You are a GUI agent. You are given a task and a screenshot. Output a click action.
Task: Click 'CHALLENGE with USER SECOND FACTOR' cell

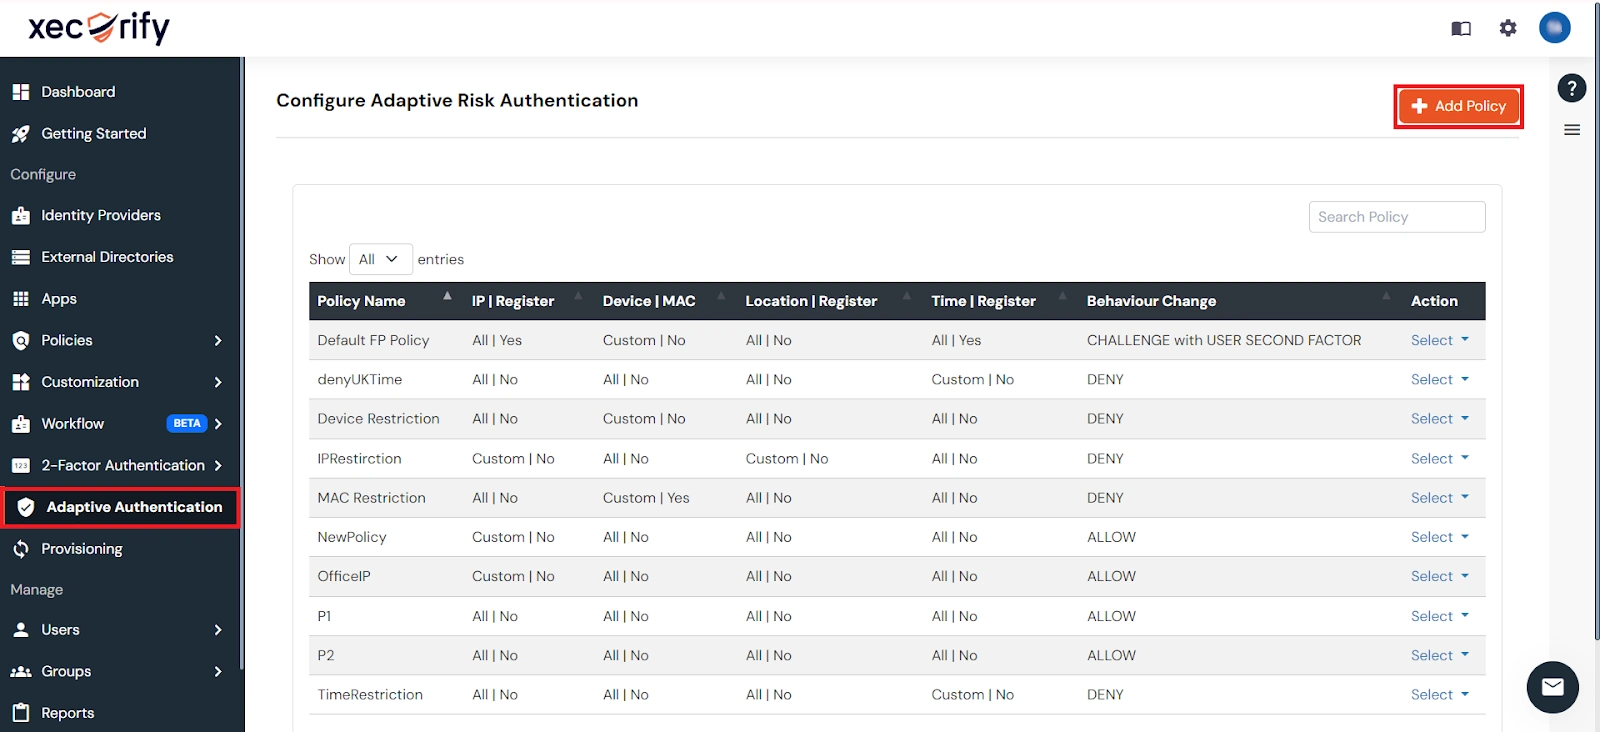click(1224, 340)
